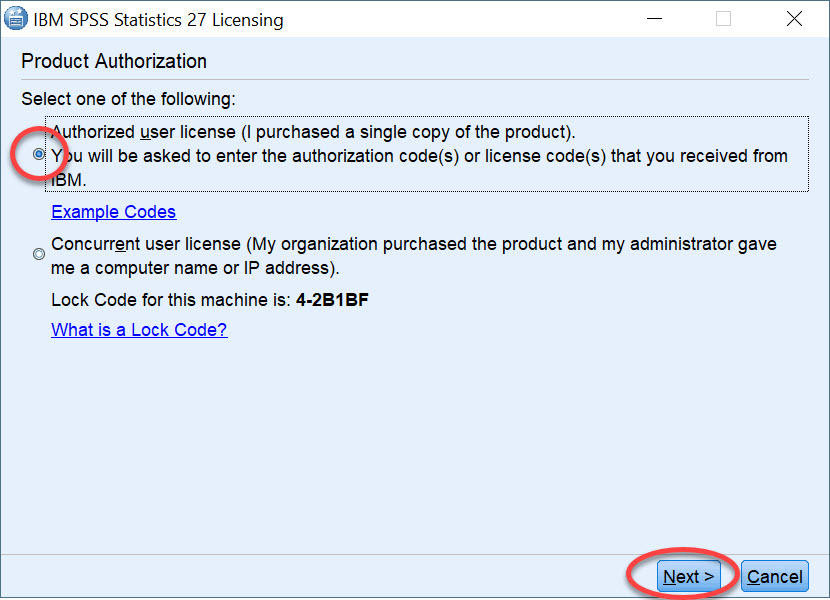Close the Licensing window
Image resolution: width=830 pixels, height=600 pixels.
(x=794, y=19)
